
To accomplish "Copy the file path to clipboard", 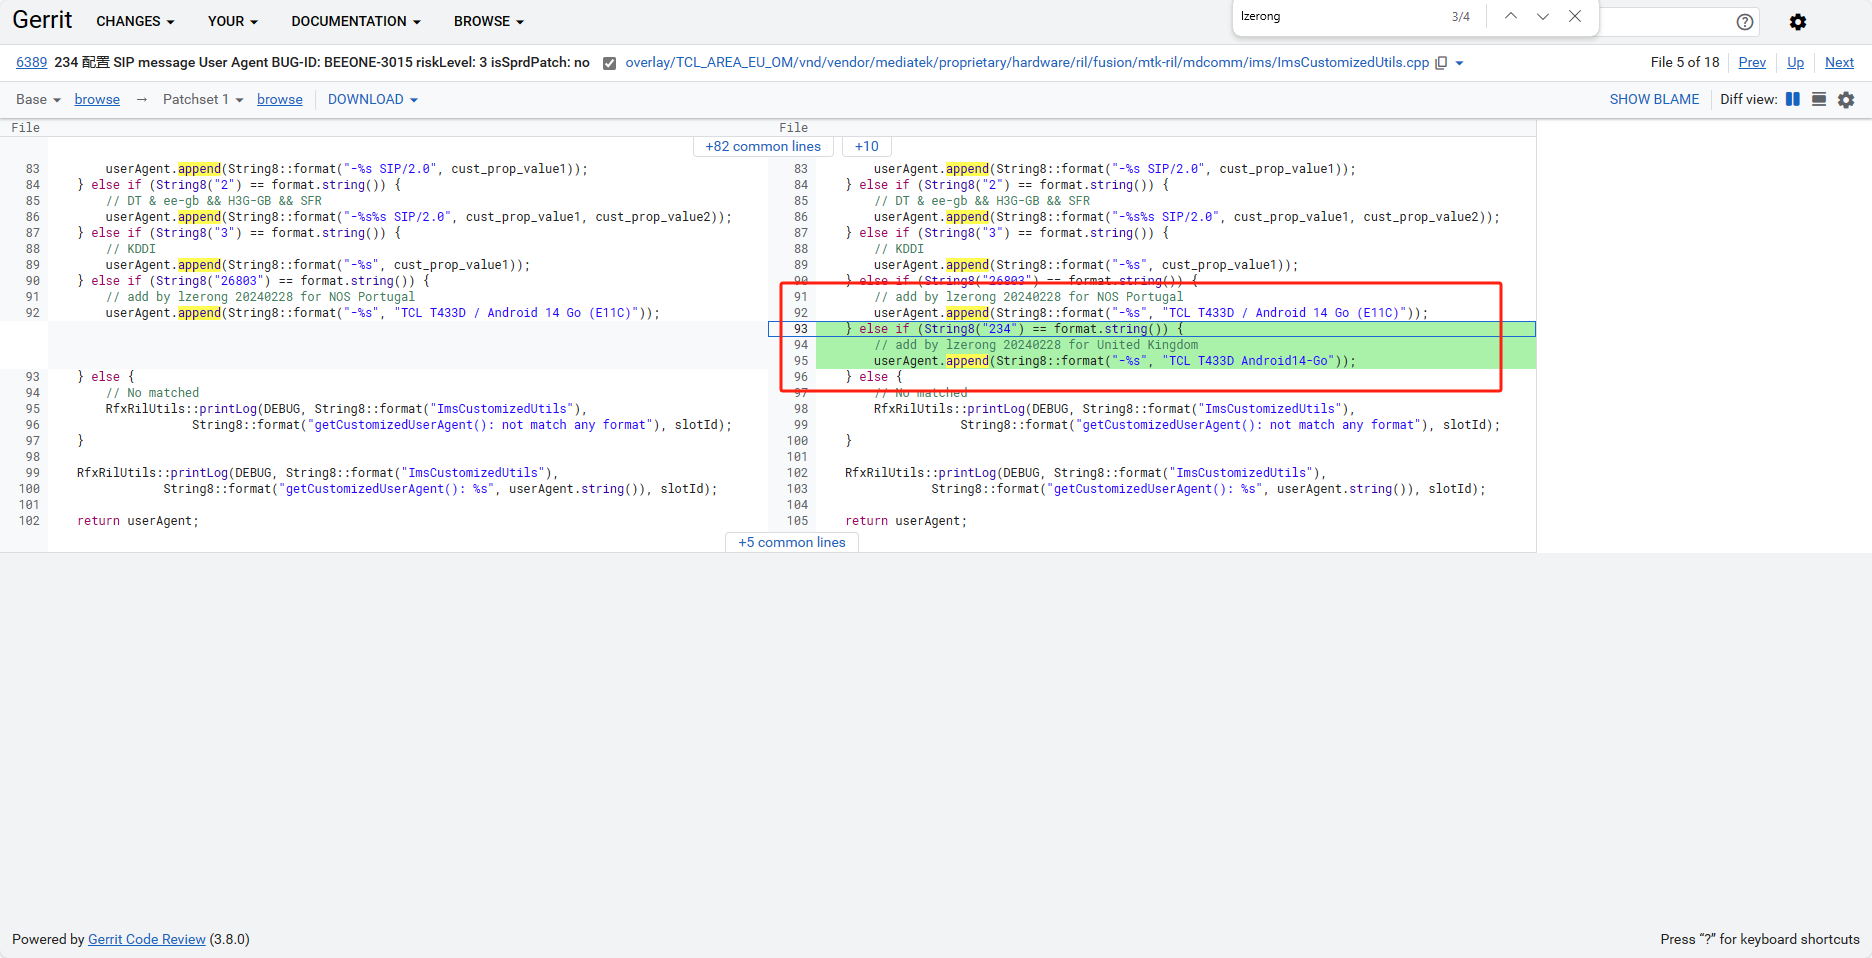I will (x=1441, y=62).
